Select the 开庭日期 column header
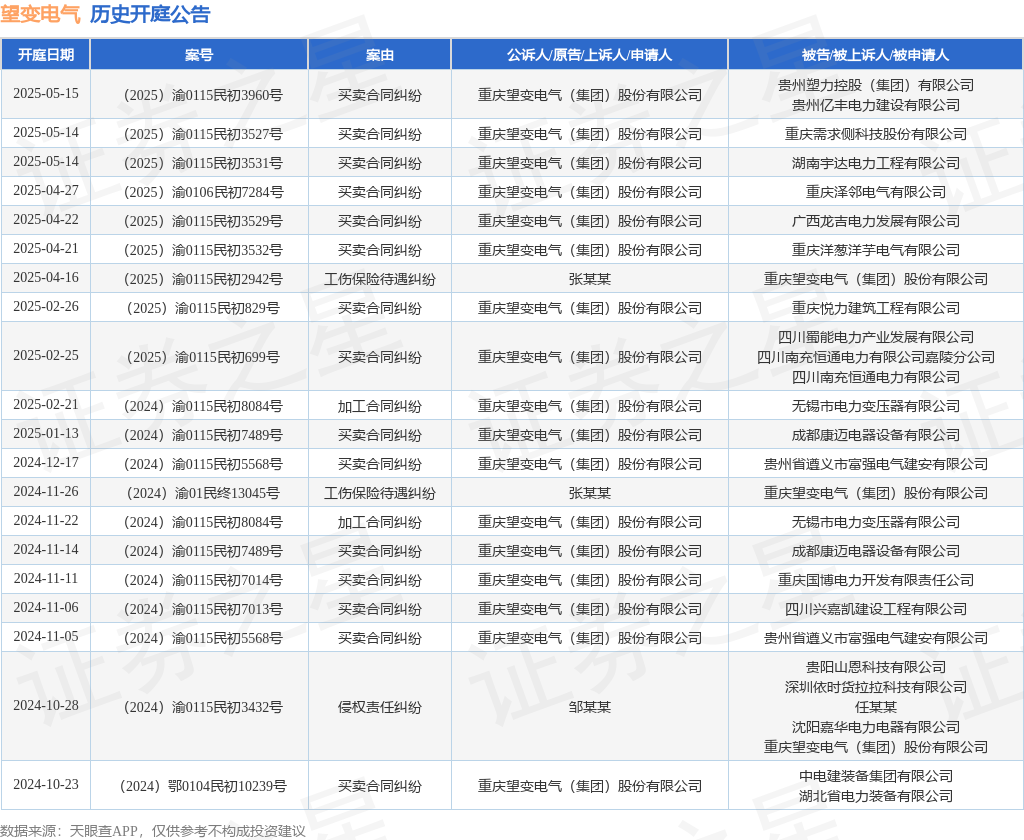This screenshot has width=1024, height=840. point(46,55)
